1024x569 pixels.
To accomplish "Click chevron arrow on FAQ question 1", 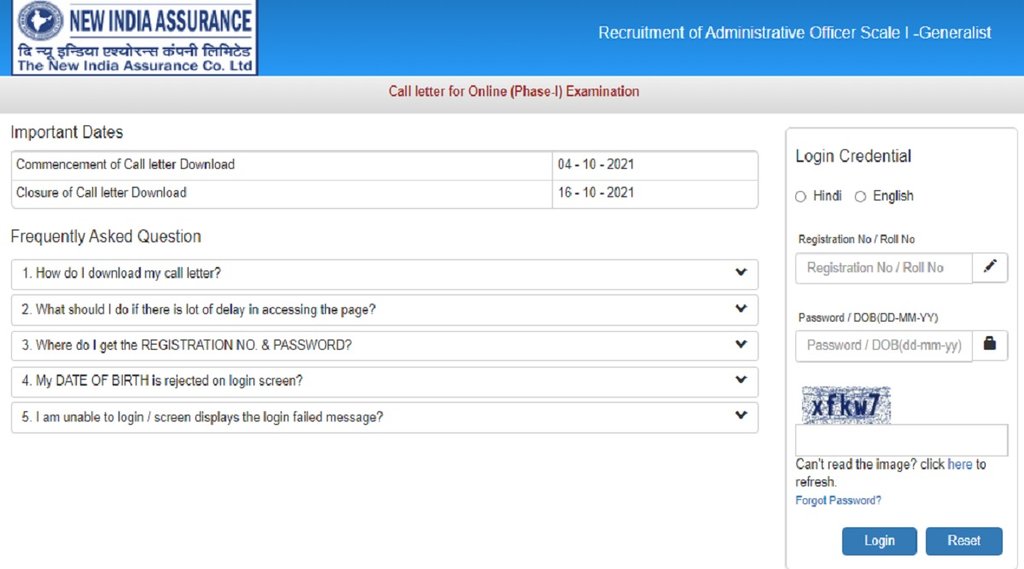I will pyautogui.click(x=741, y=272).
